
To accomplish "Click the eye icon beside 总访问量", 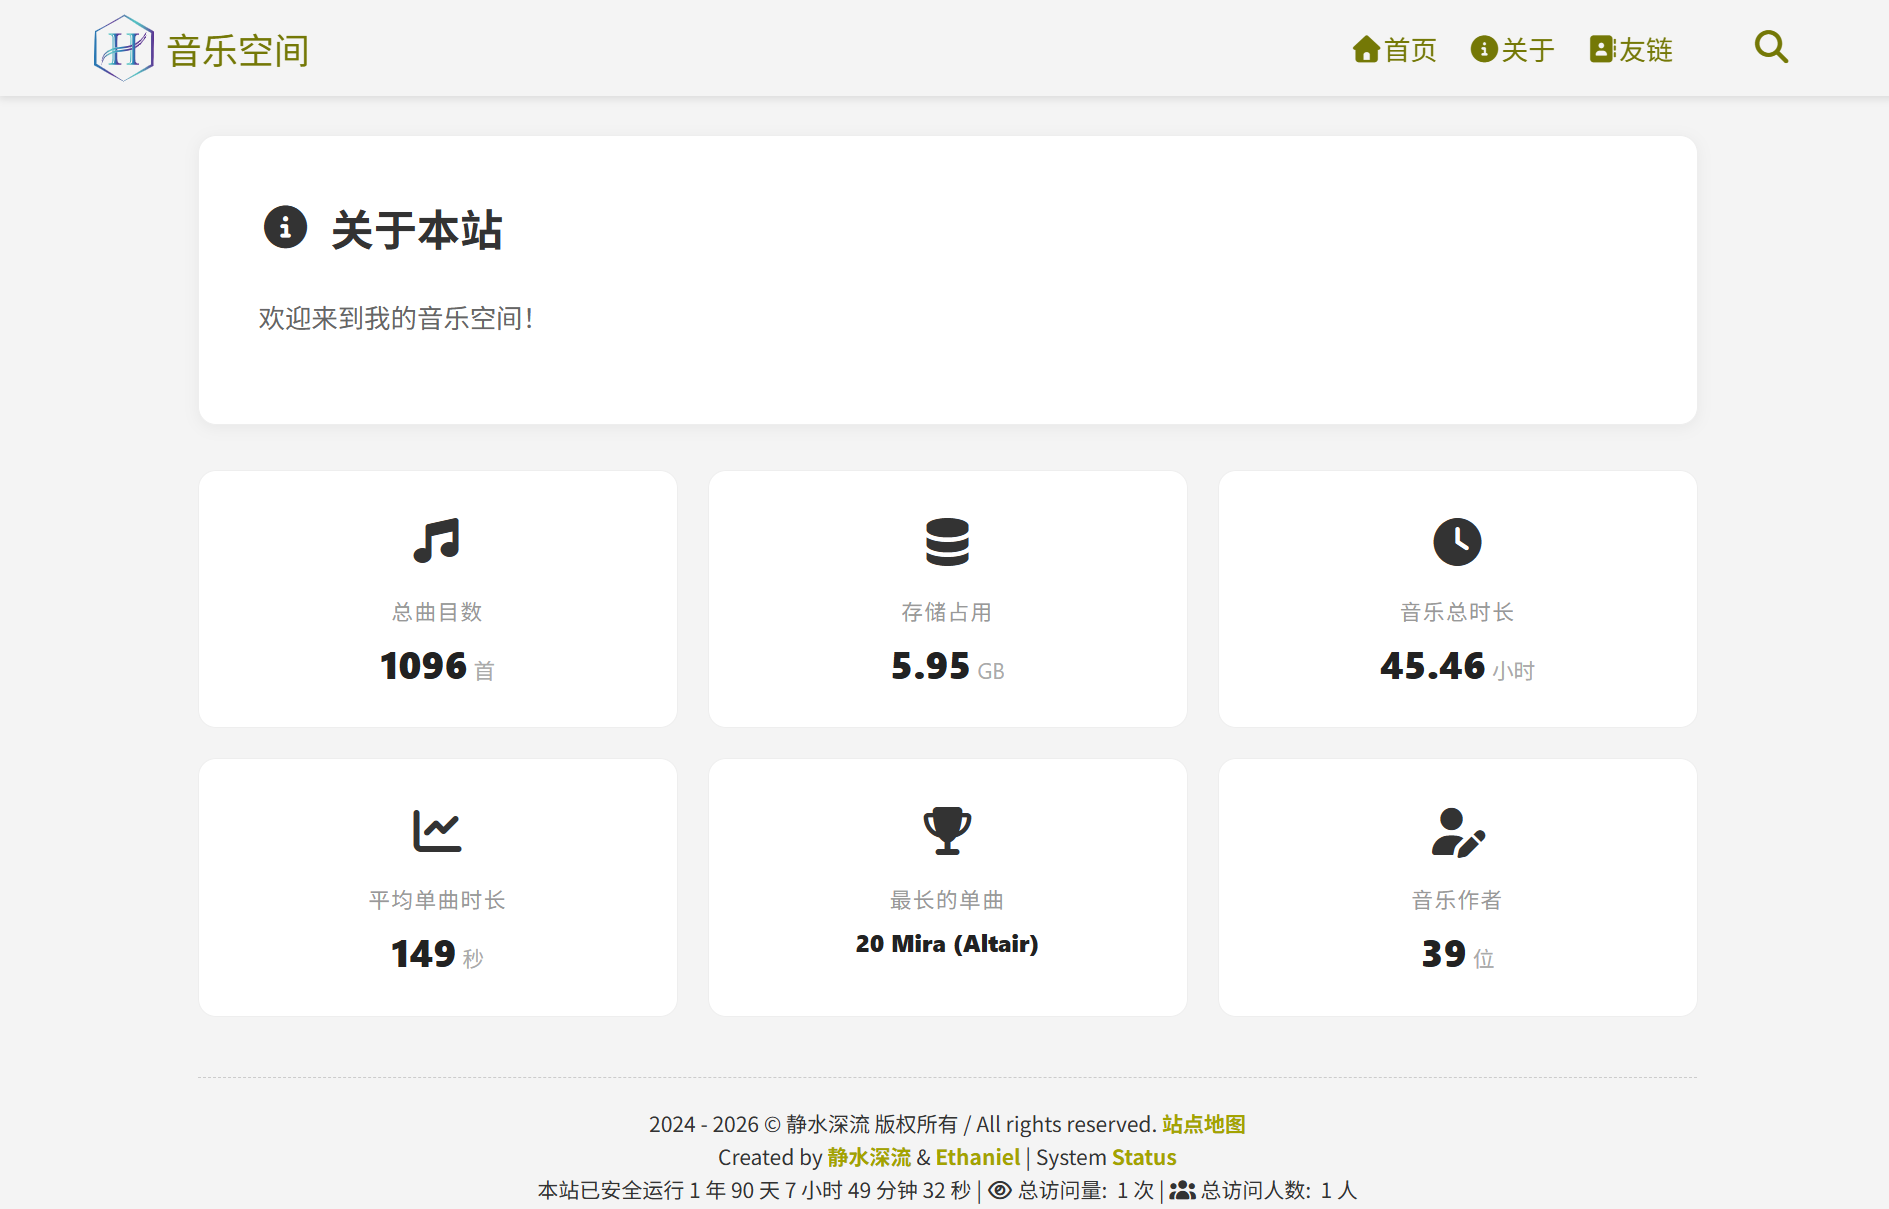I will [x=1000, y=1190].
